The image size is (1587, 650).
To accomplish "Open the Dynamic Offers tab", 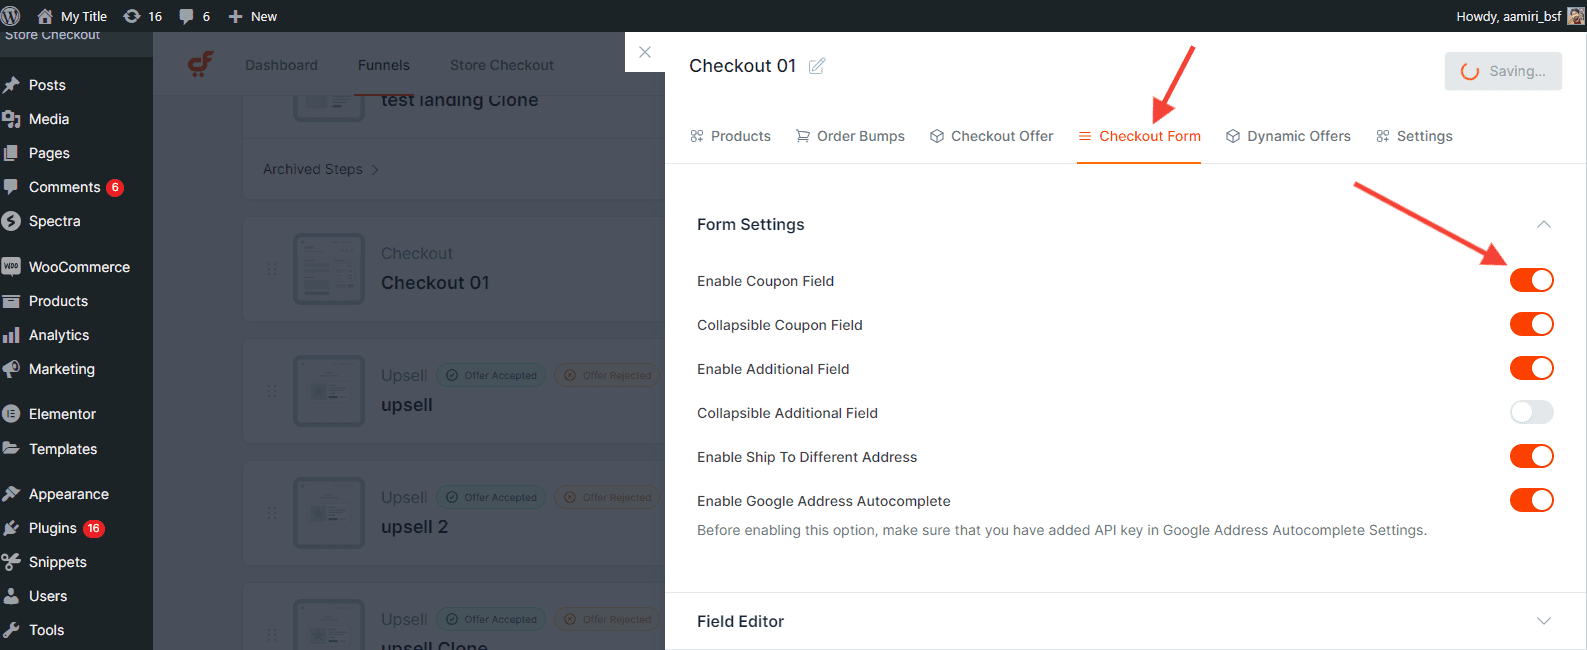I will (1288, 136).
